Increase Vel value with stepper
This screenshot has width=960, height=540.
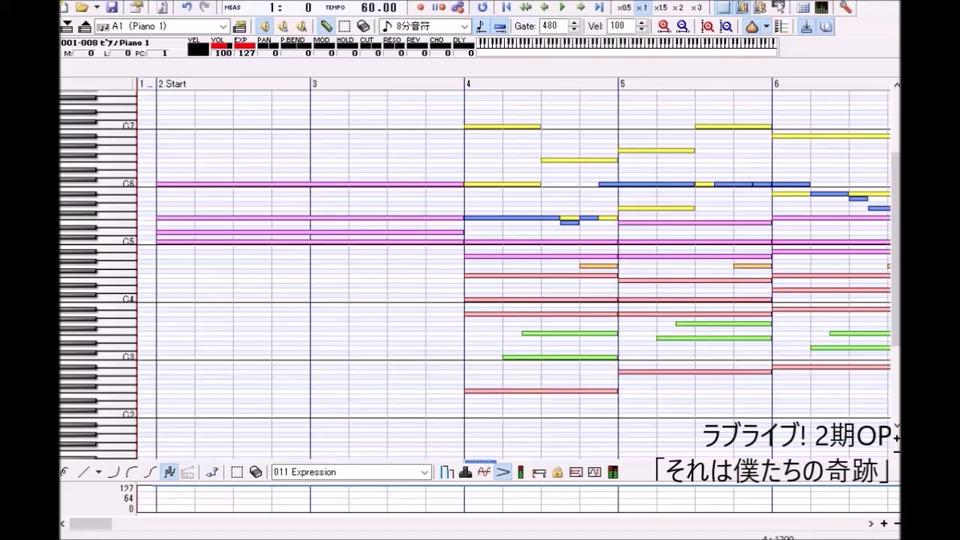click(x=641, y=23)
